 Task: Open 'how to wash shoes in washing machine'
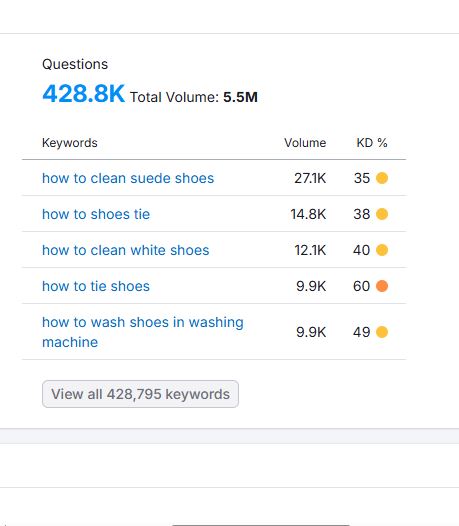pyautogui.click(x=143, y=332)
